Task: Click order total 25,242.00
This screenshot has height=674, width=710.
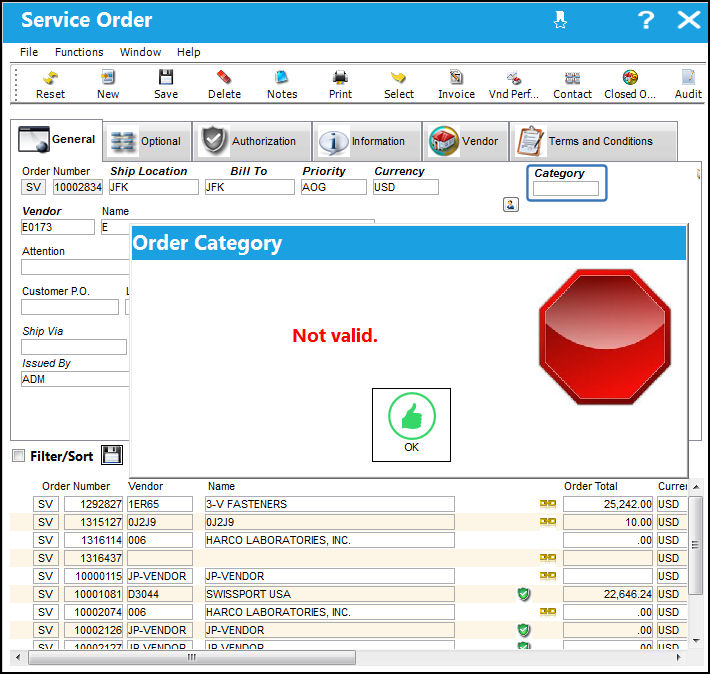Action: coord(608,504)
